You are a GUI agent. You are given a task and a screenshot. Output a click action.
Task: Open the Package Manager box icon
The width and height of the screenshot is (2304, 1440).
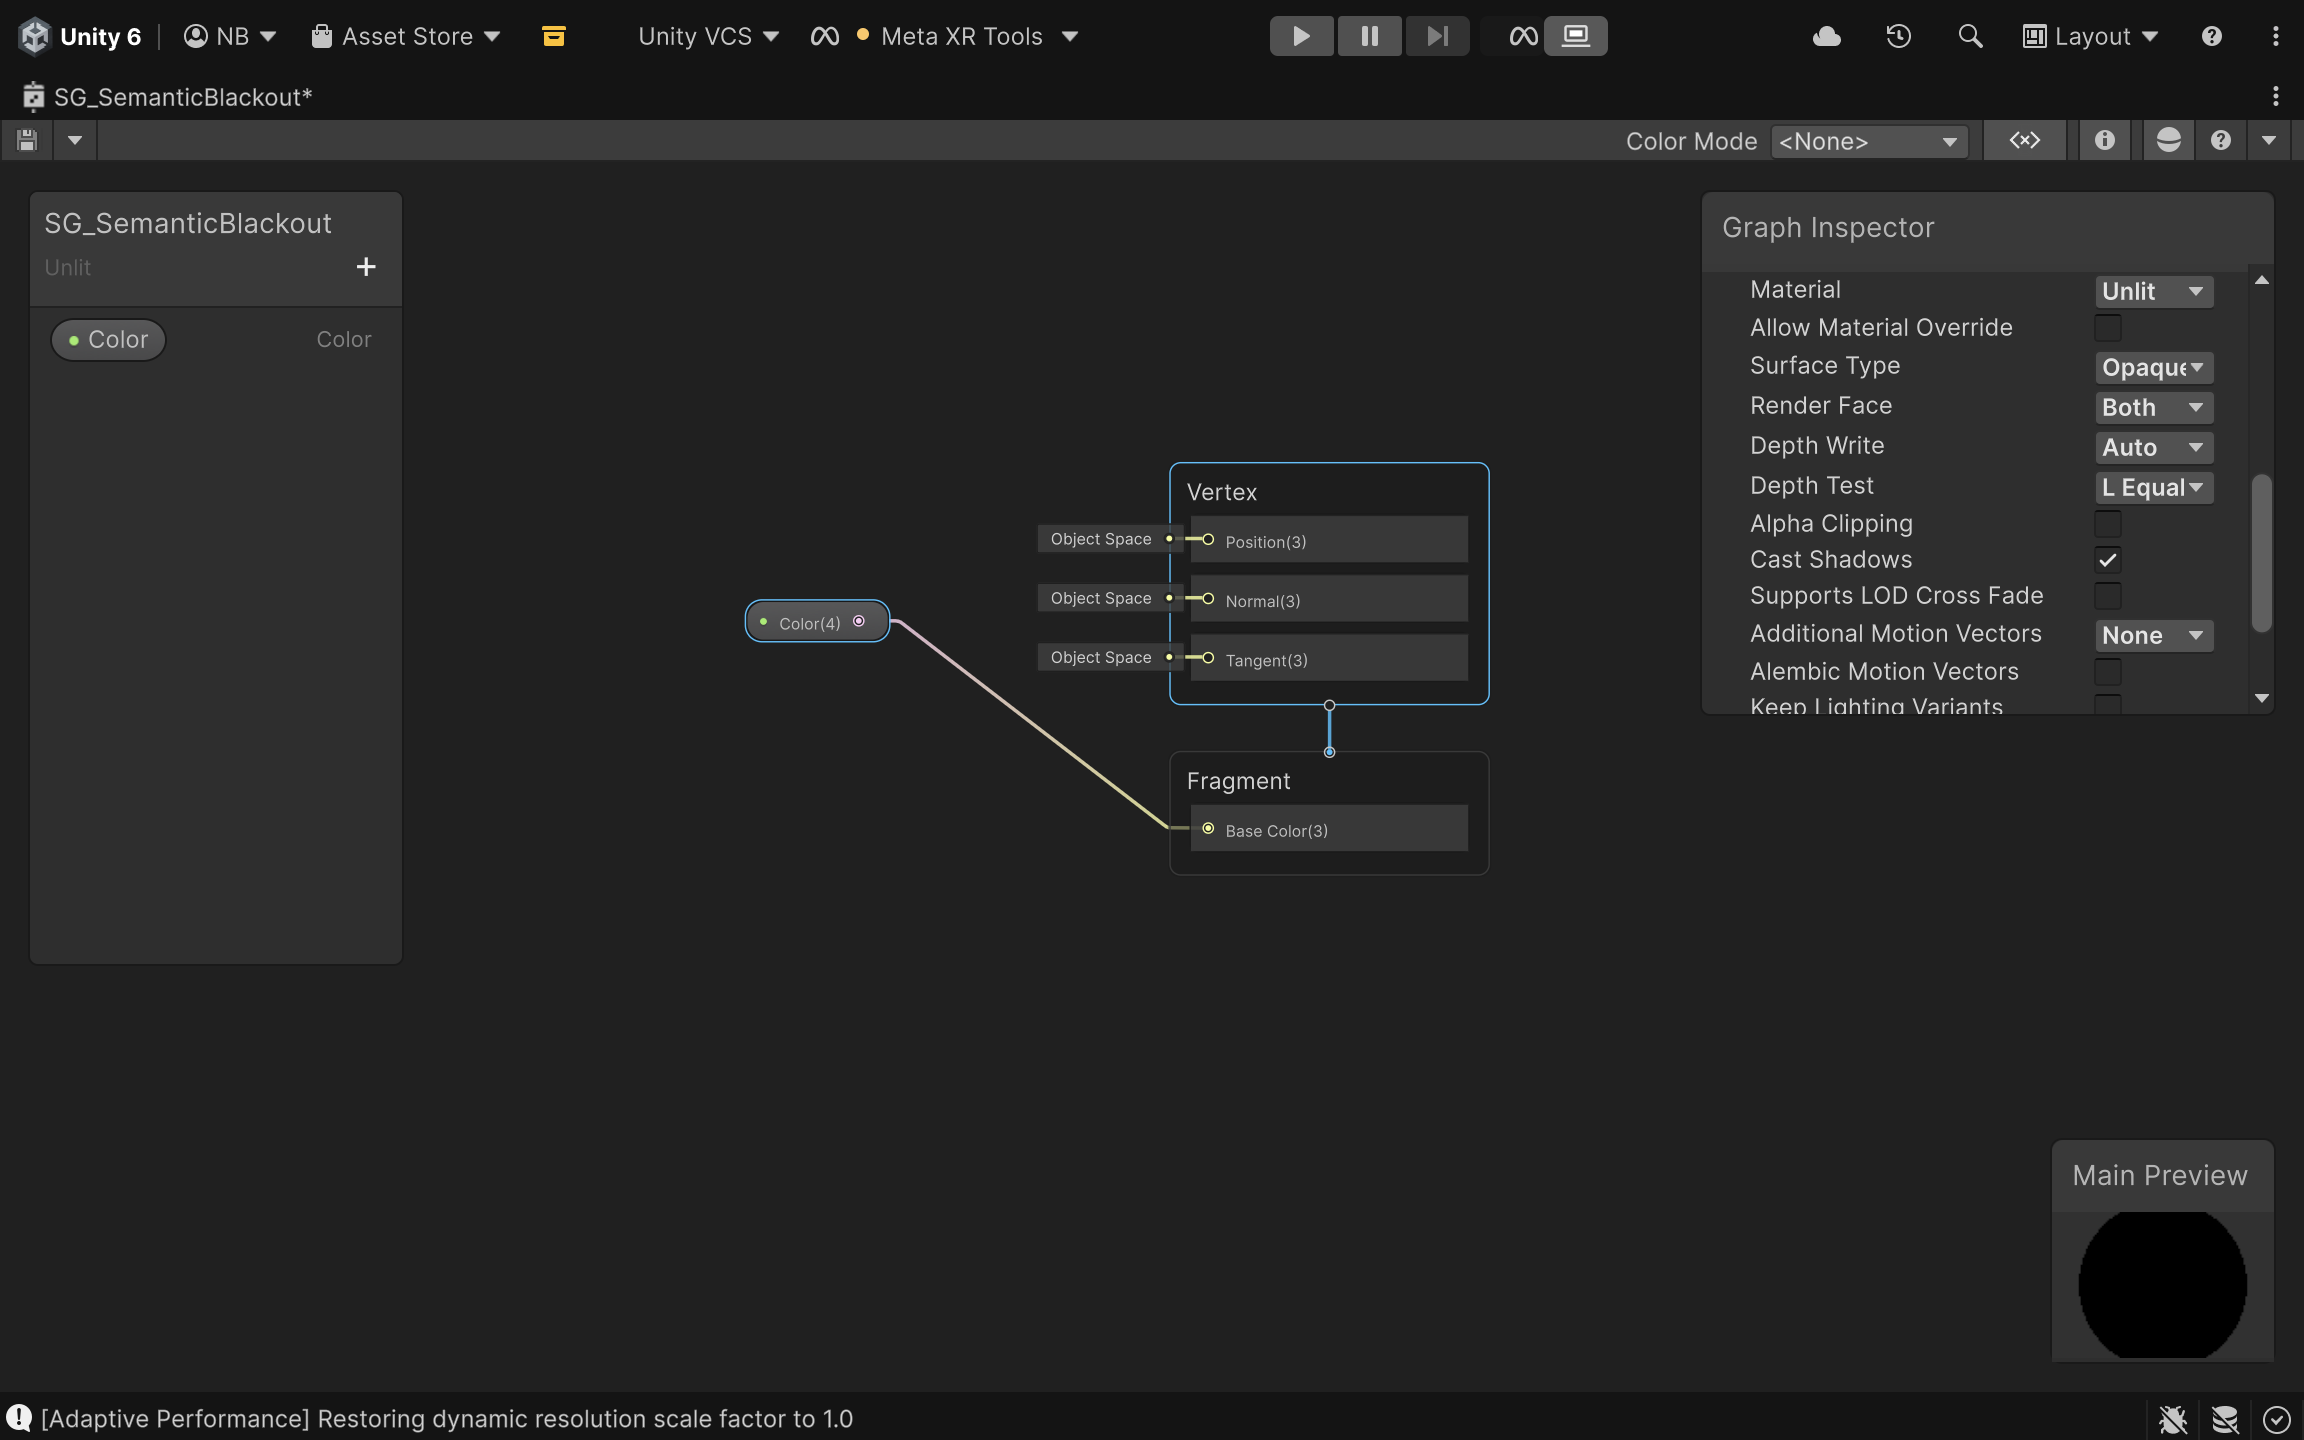click(x=553, y=36)
